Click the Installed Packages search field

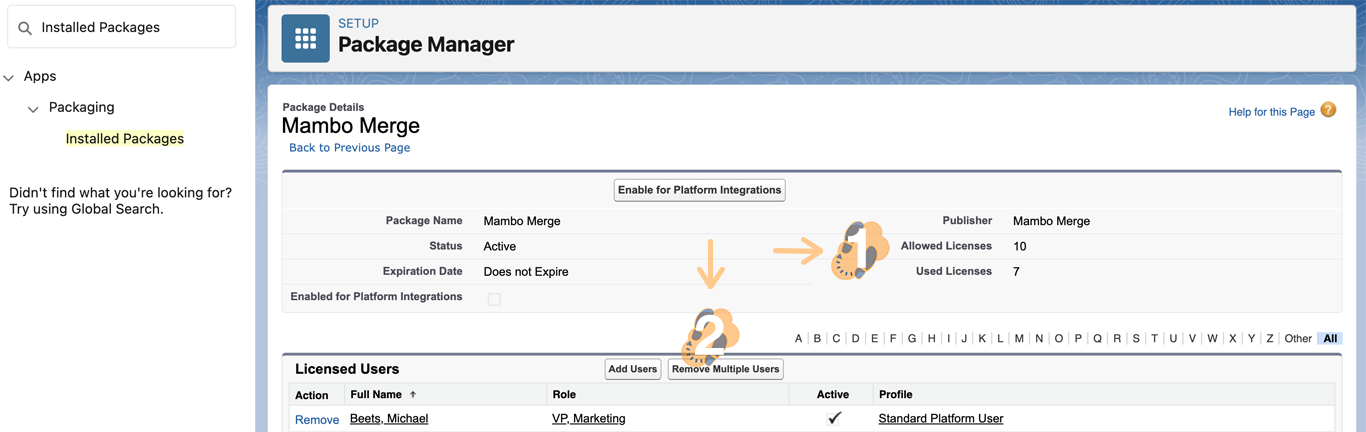click(130, 28)
